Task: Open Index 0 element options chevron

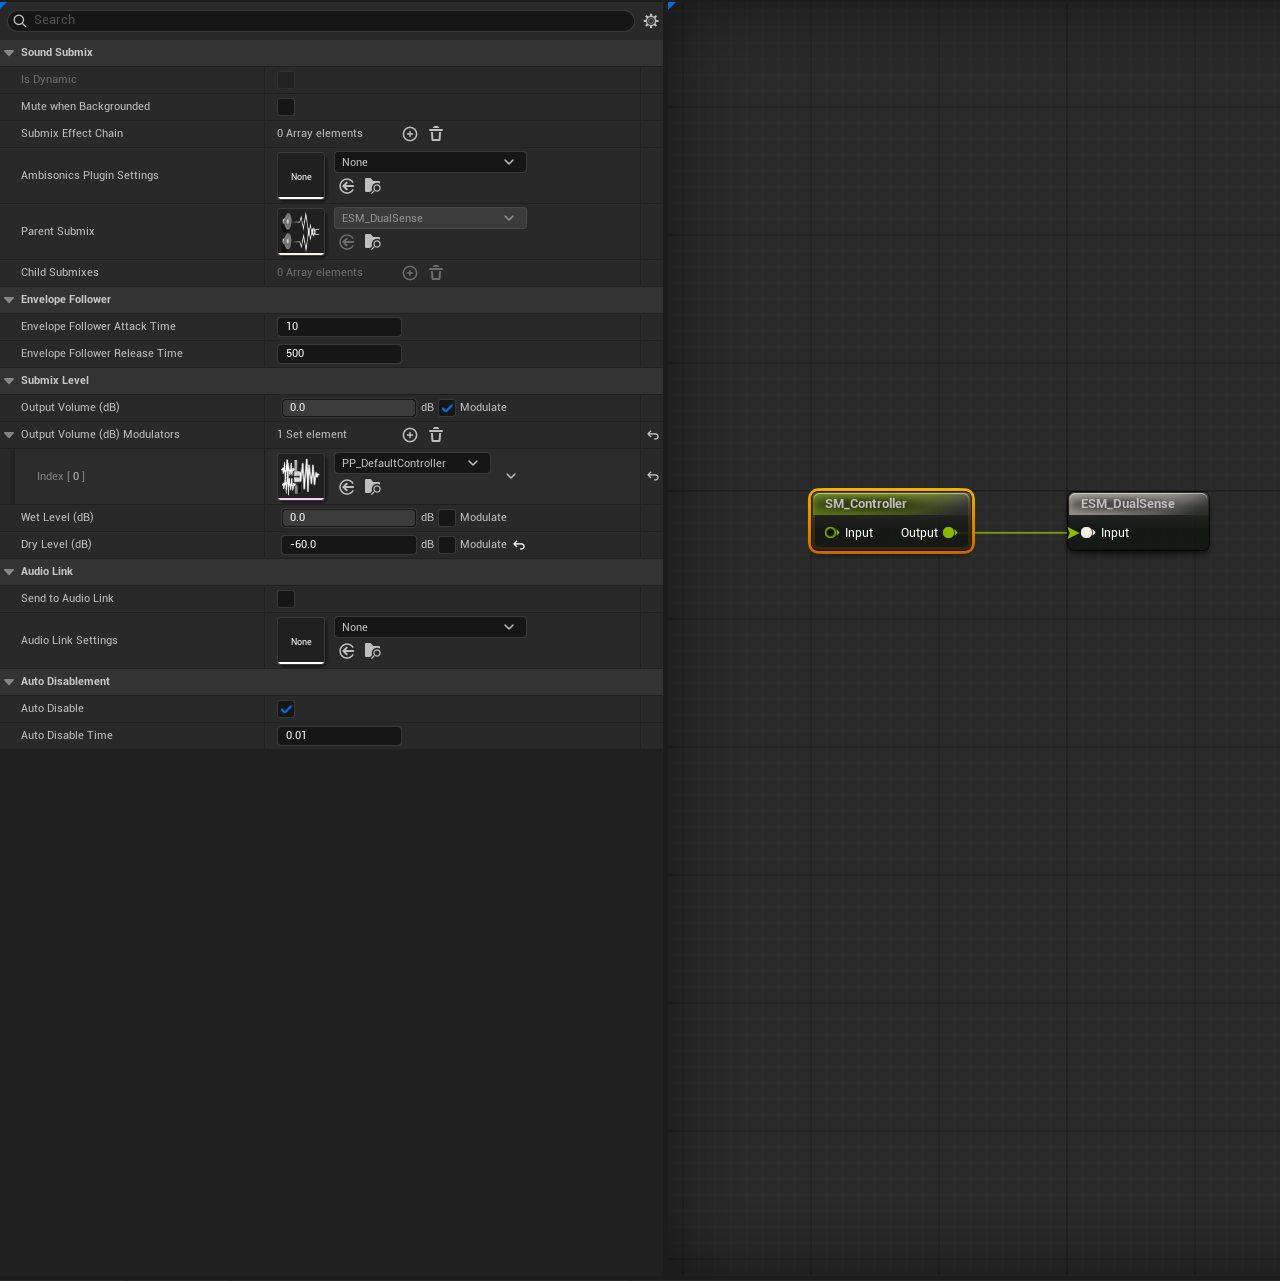Action: coord(511,476)
